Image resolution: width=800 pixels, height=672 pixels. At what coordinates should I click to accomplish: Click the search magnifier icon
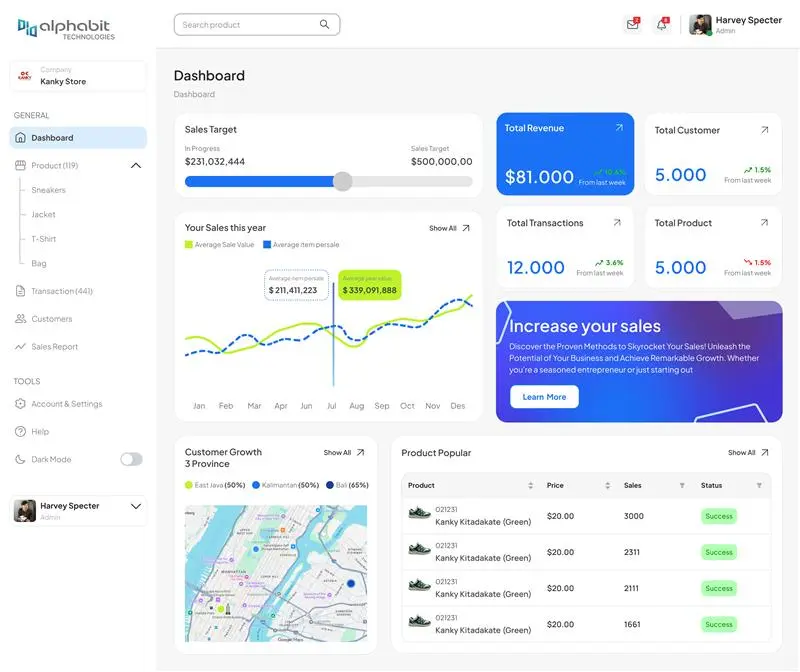tap(325, 25)
